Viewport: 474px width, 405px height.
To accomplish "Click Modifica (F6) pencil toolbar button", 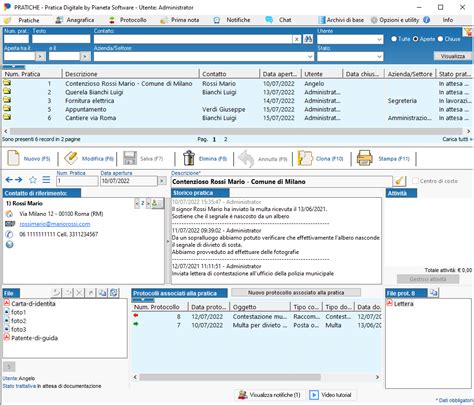I will (x=89, y=158).
